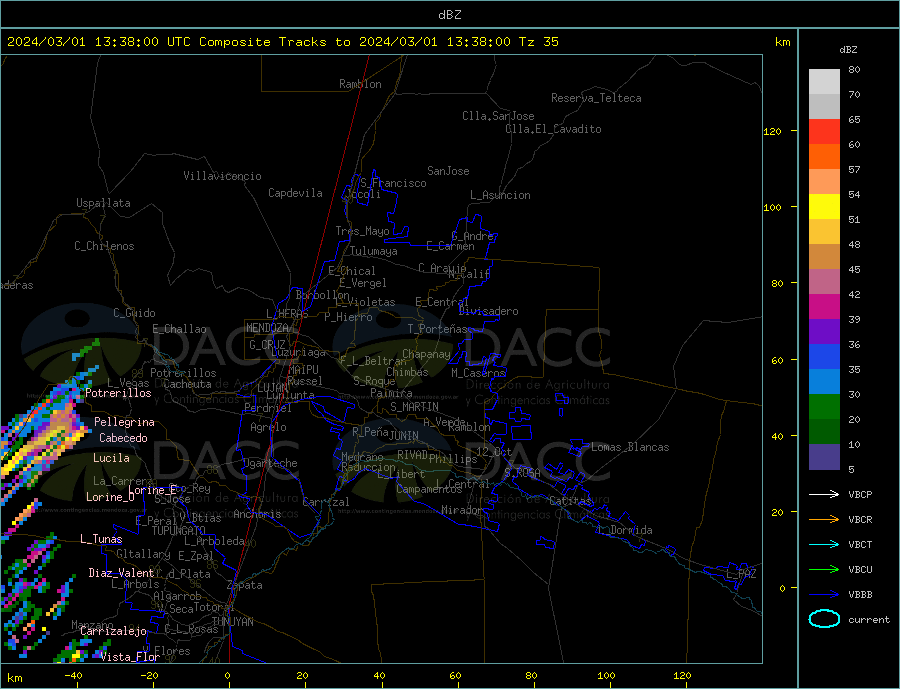Click the Mirador label
Image resolution: width=900 pixels, height=689 pixels.
461,510
